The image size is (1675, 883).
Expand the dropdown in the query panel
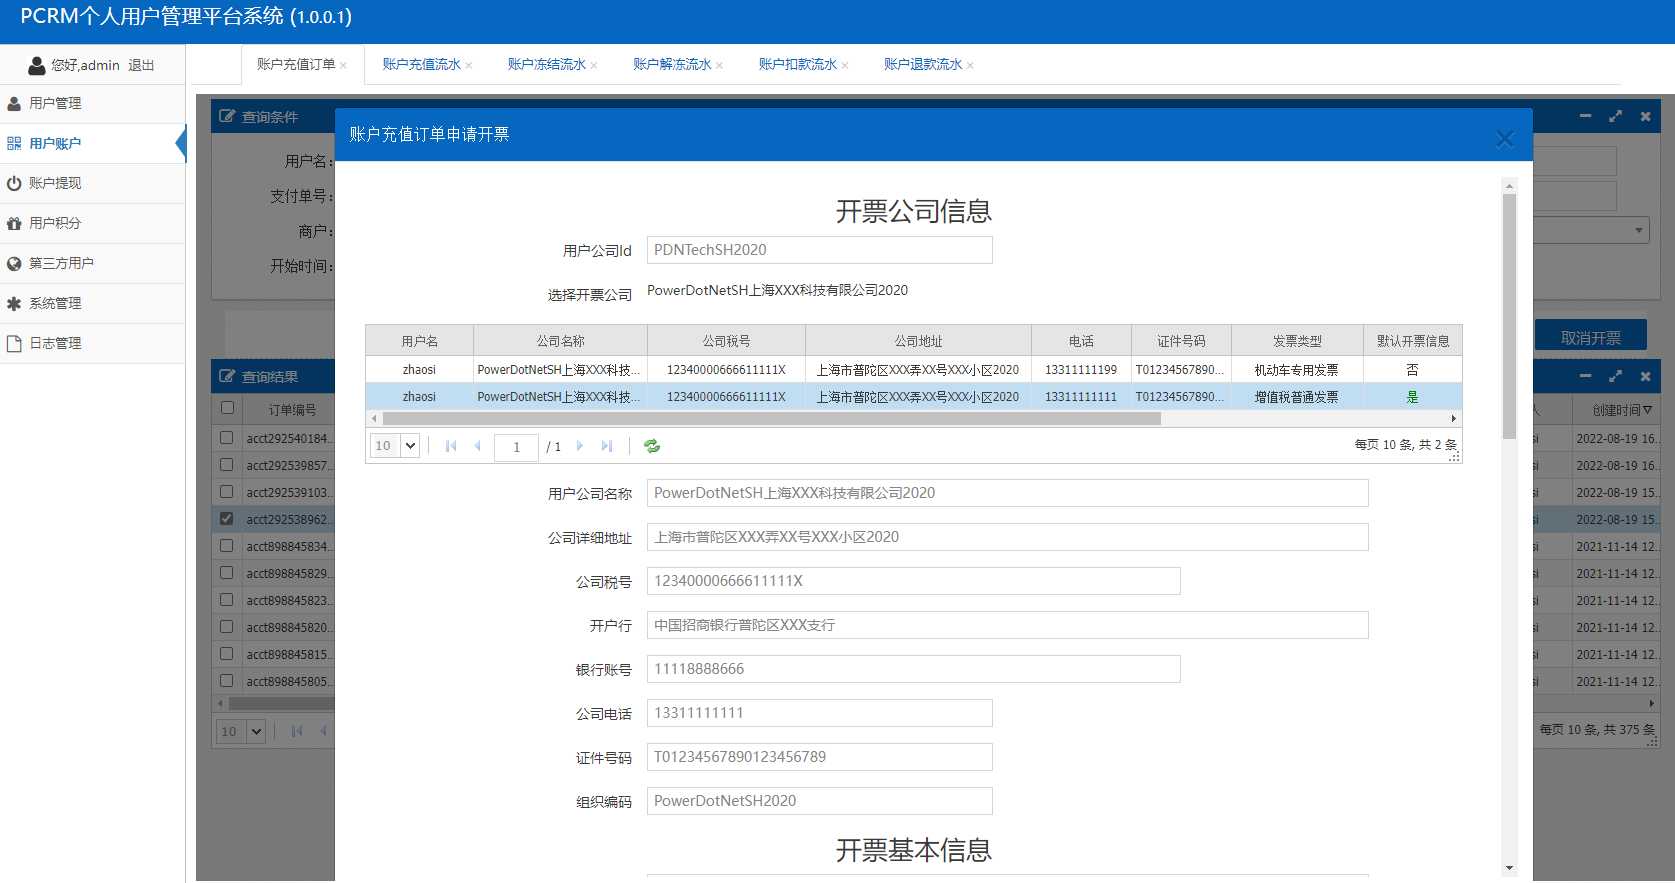coord(1638,230)
